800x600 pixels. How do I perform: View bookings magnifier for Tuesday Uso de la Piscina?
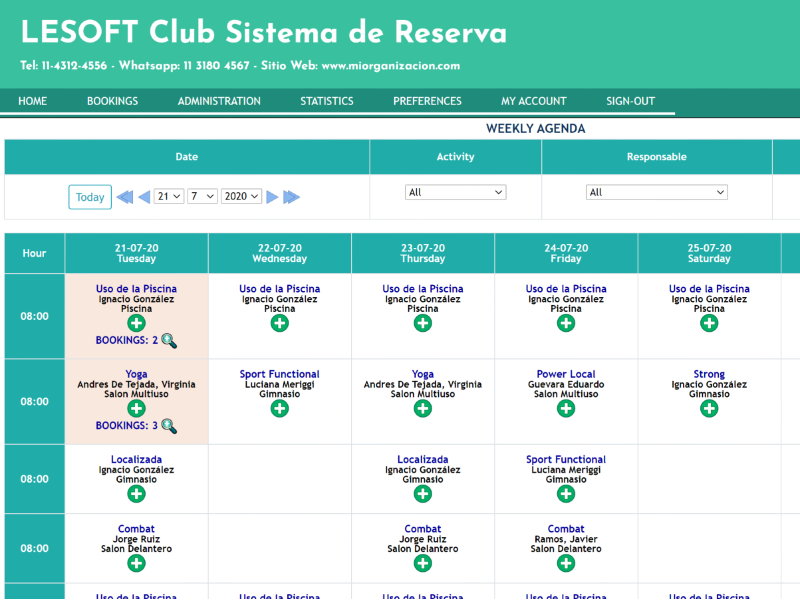[x=169, y=341]
